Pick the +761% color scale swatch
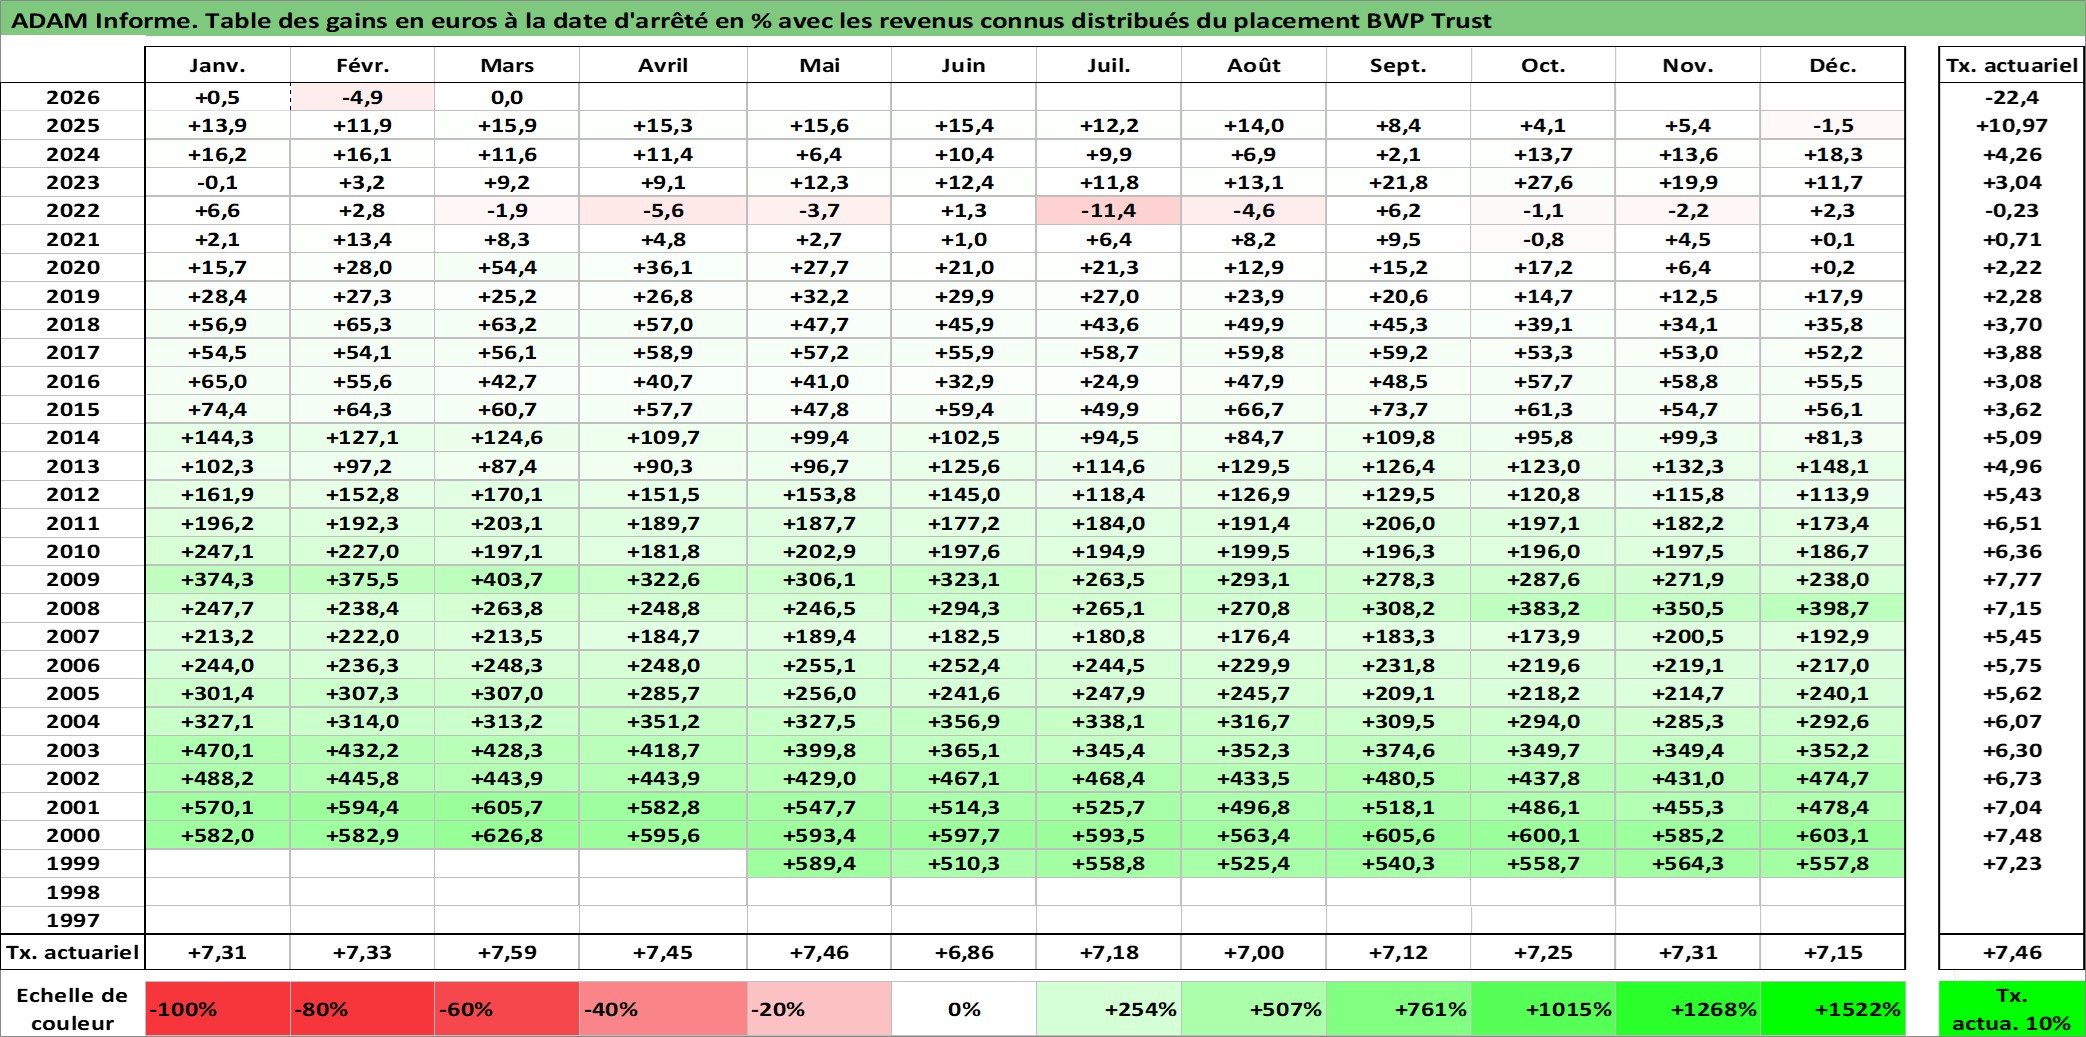 pyautogui.click(x=1399, y=1009)
